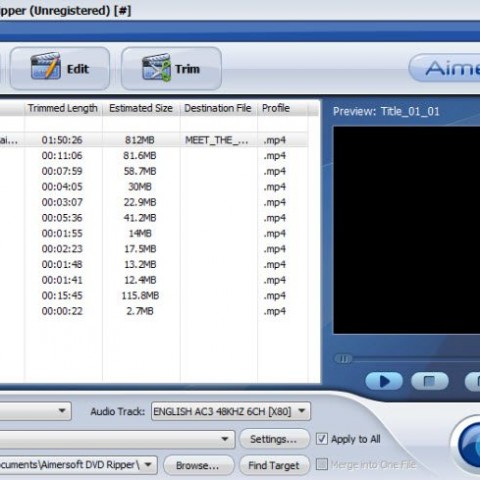This screenshot has width=480, height=480.
Task: Click the Aimersoft logo button
Action: (x=445, y=68)
